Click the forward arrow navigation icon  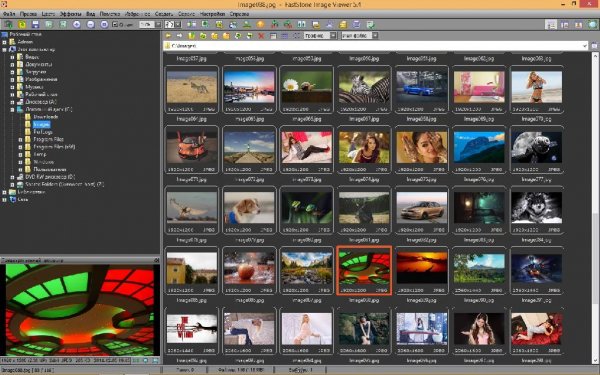(179, 36)
